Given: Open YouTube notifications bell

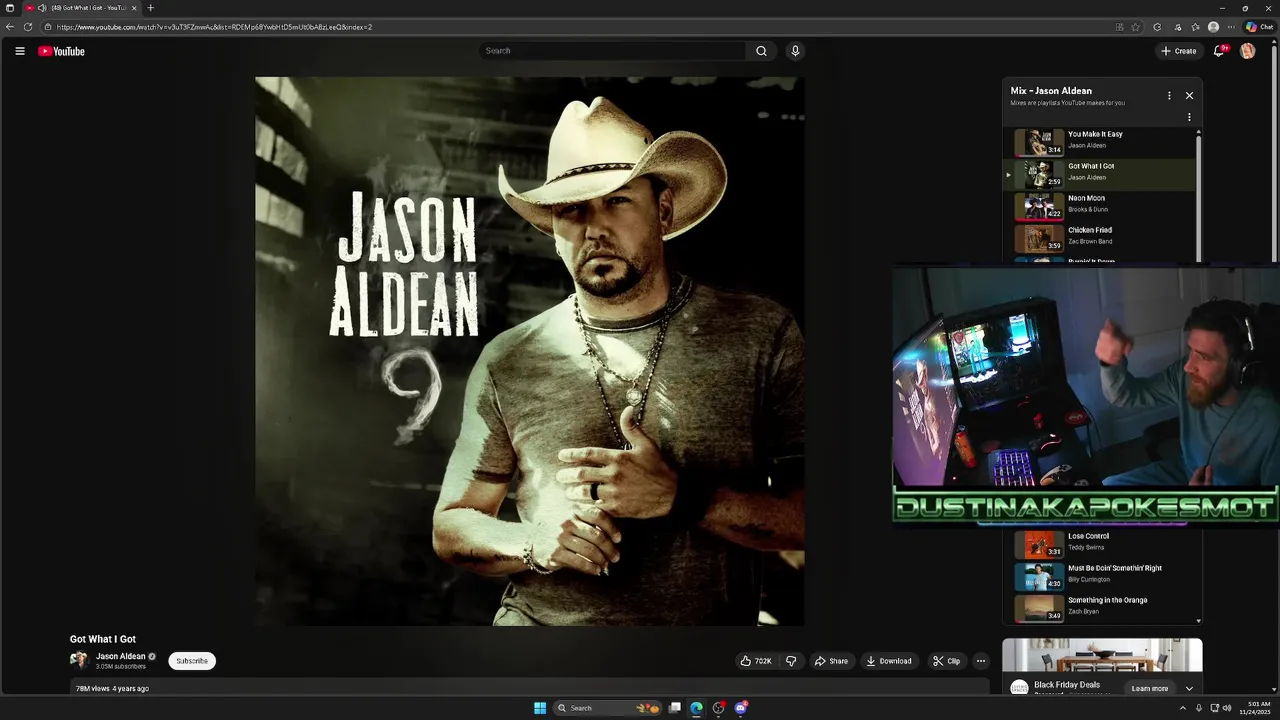Looking at the screenshot, I should point(1219,51).
